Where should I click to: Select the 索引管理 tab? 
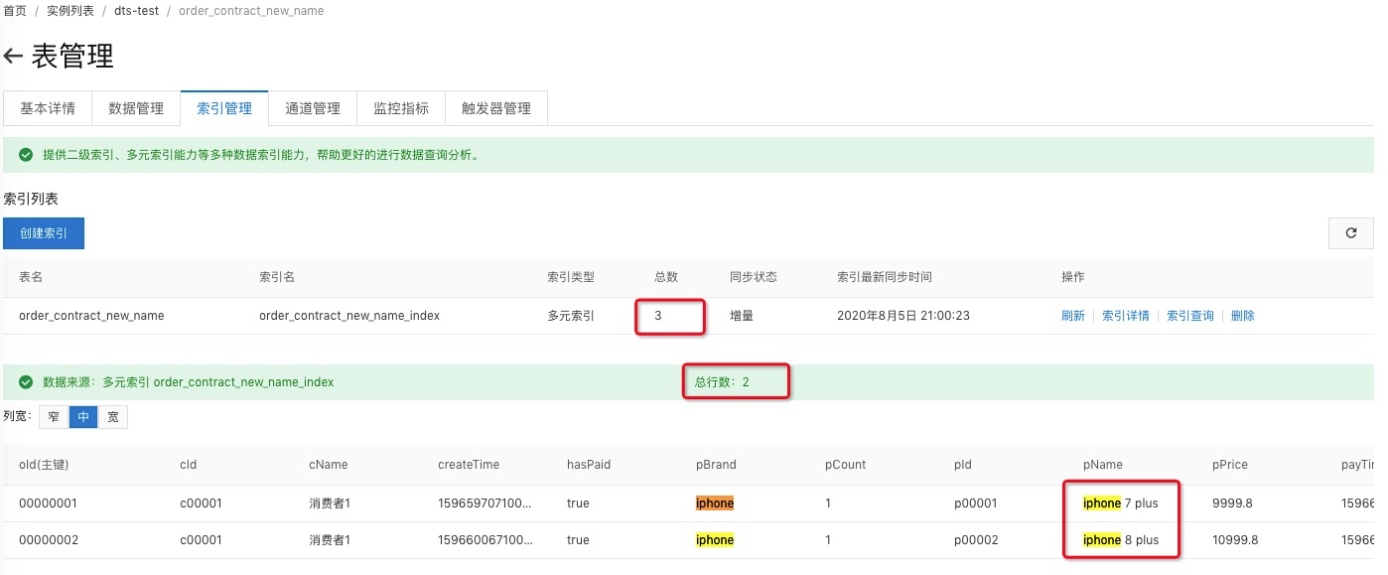224,108
